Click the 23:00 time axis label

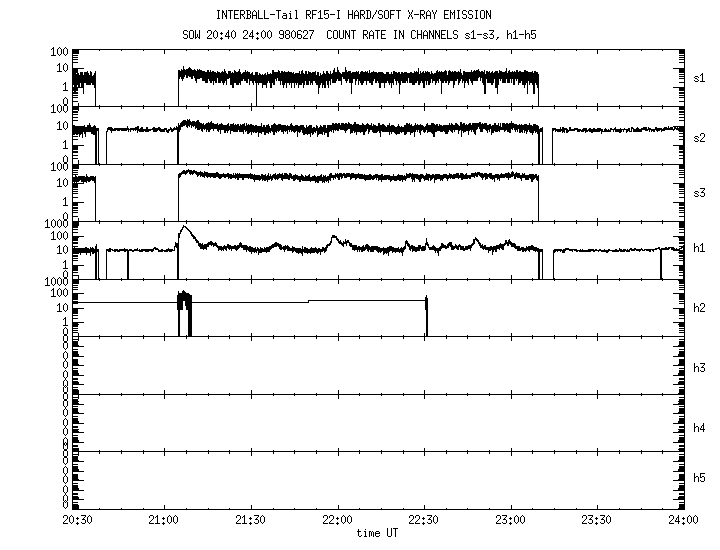(510, 521)
